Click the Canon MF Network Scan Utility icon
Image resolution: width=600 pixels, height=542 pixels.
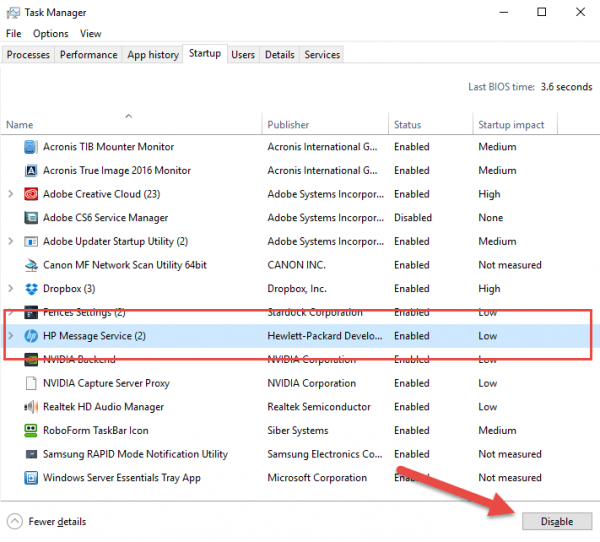point(31,265)
